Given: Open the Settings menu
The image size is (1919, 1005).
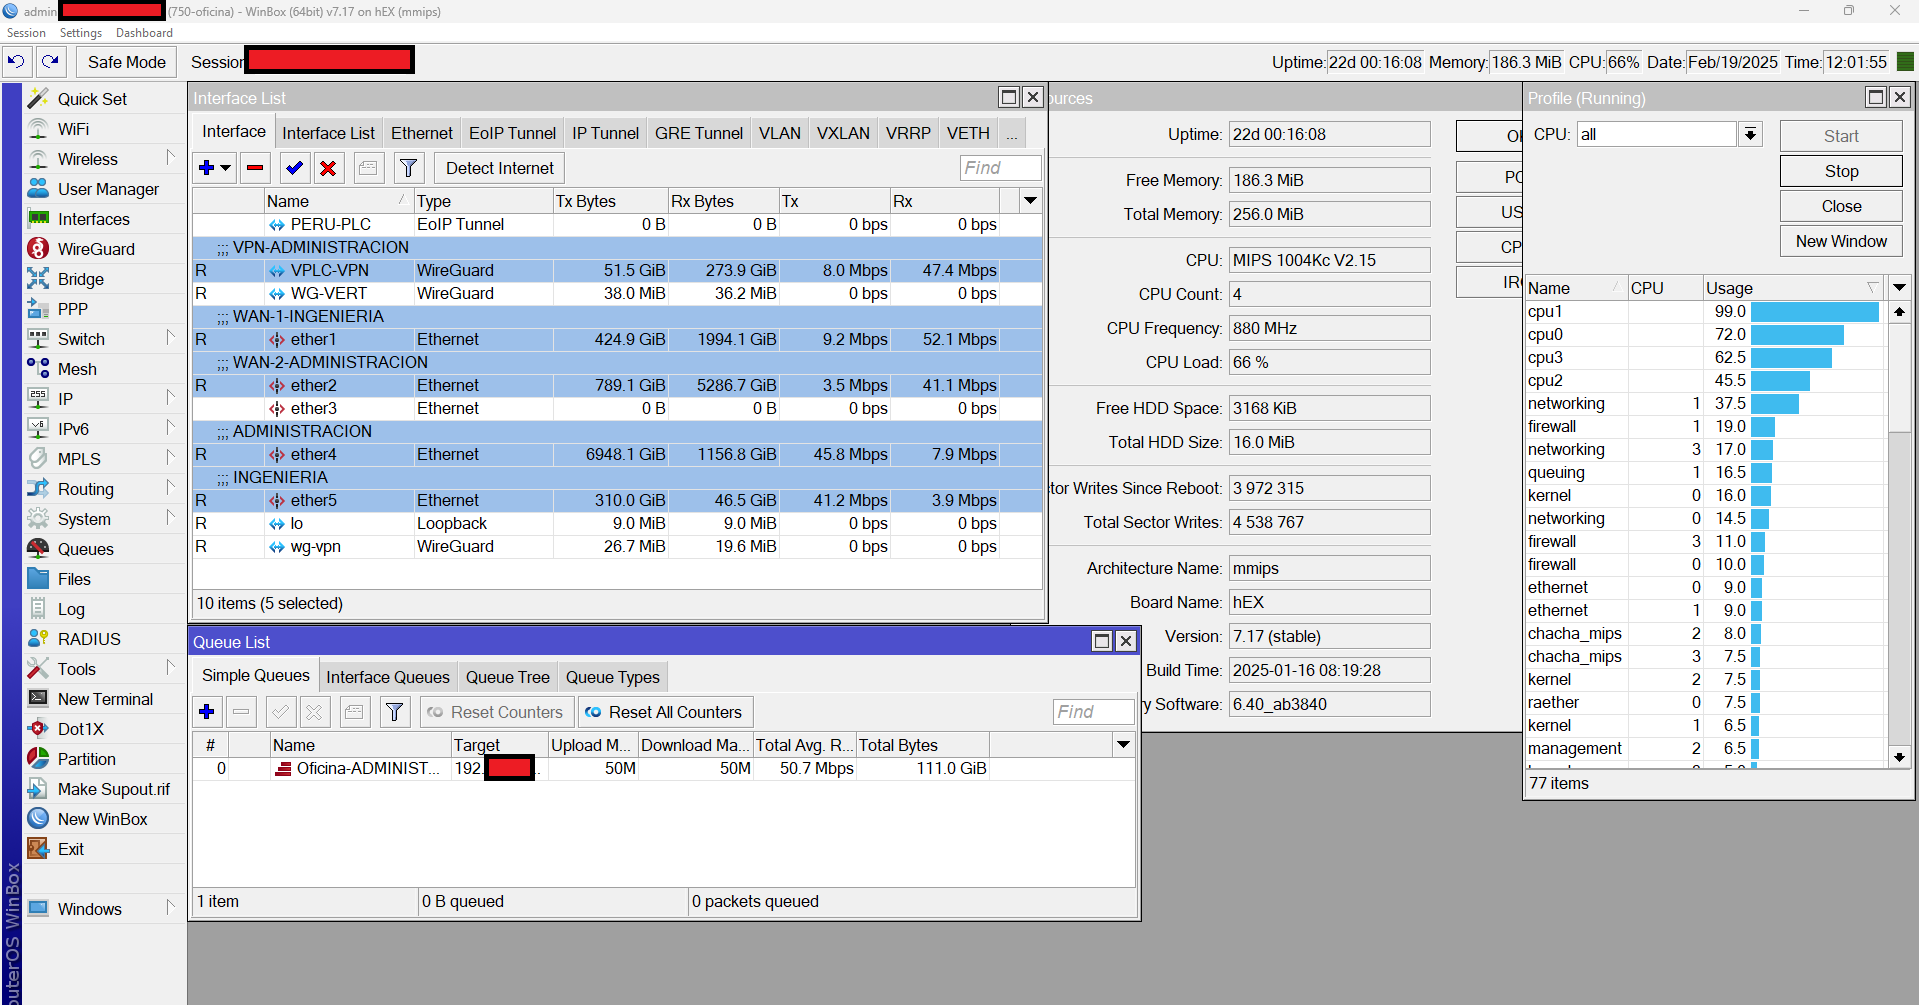Looking at the screenshot, I should pos(81,33).
